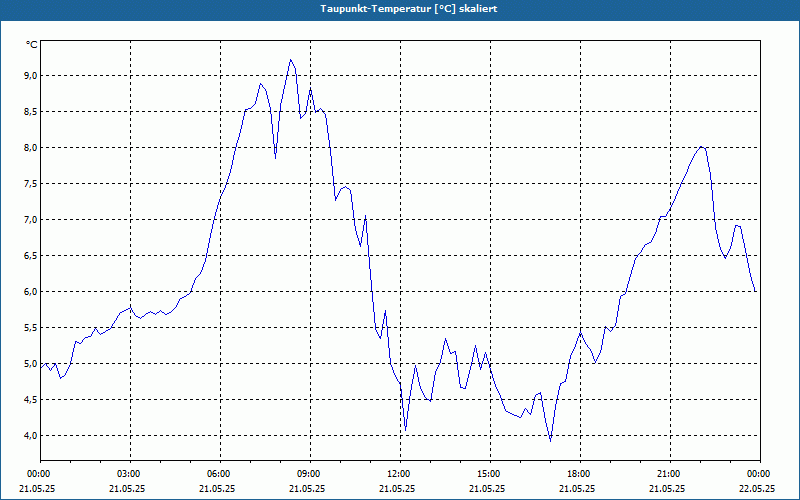This screenshot has width=800, height=500.
Task: Click the 5,0 y-axis label
Action: coord(31,363)
